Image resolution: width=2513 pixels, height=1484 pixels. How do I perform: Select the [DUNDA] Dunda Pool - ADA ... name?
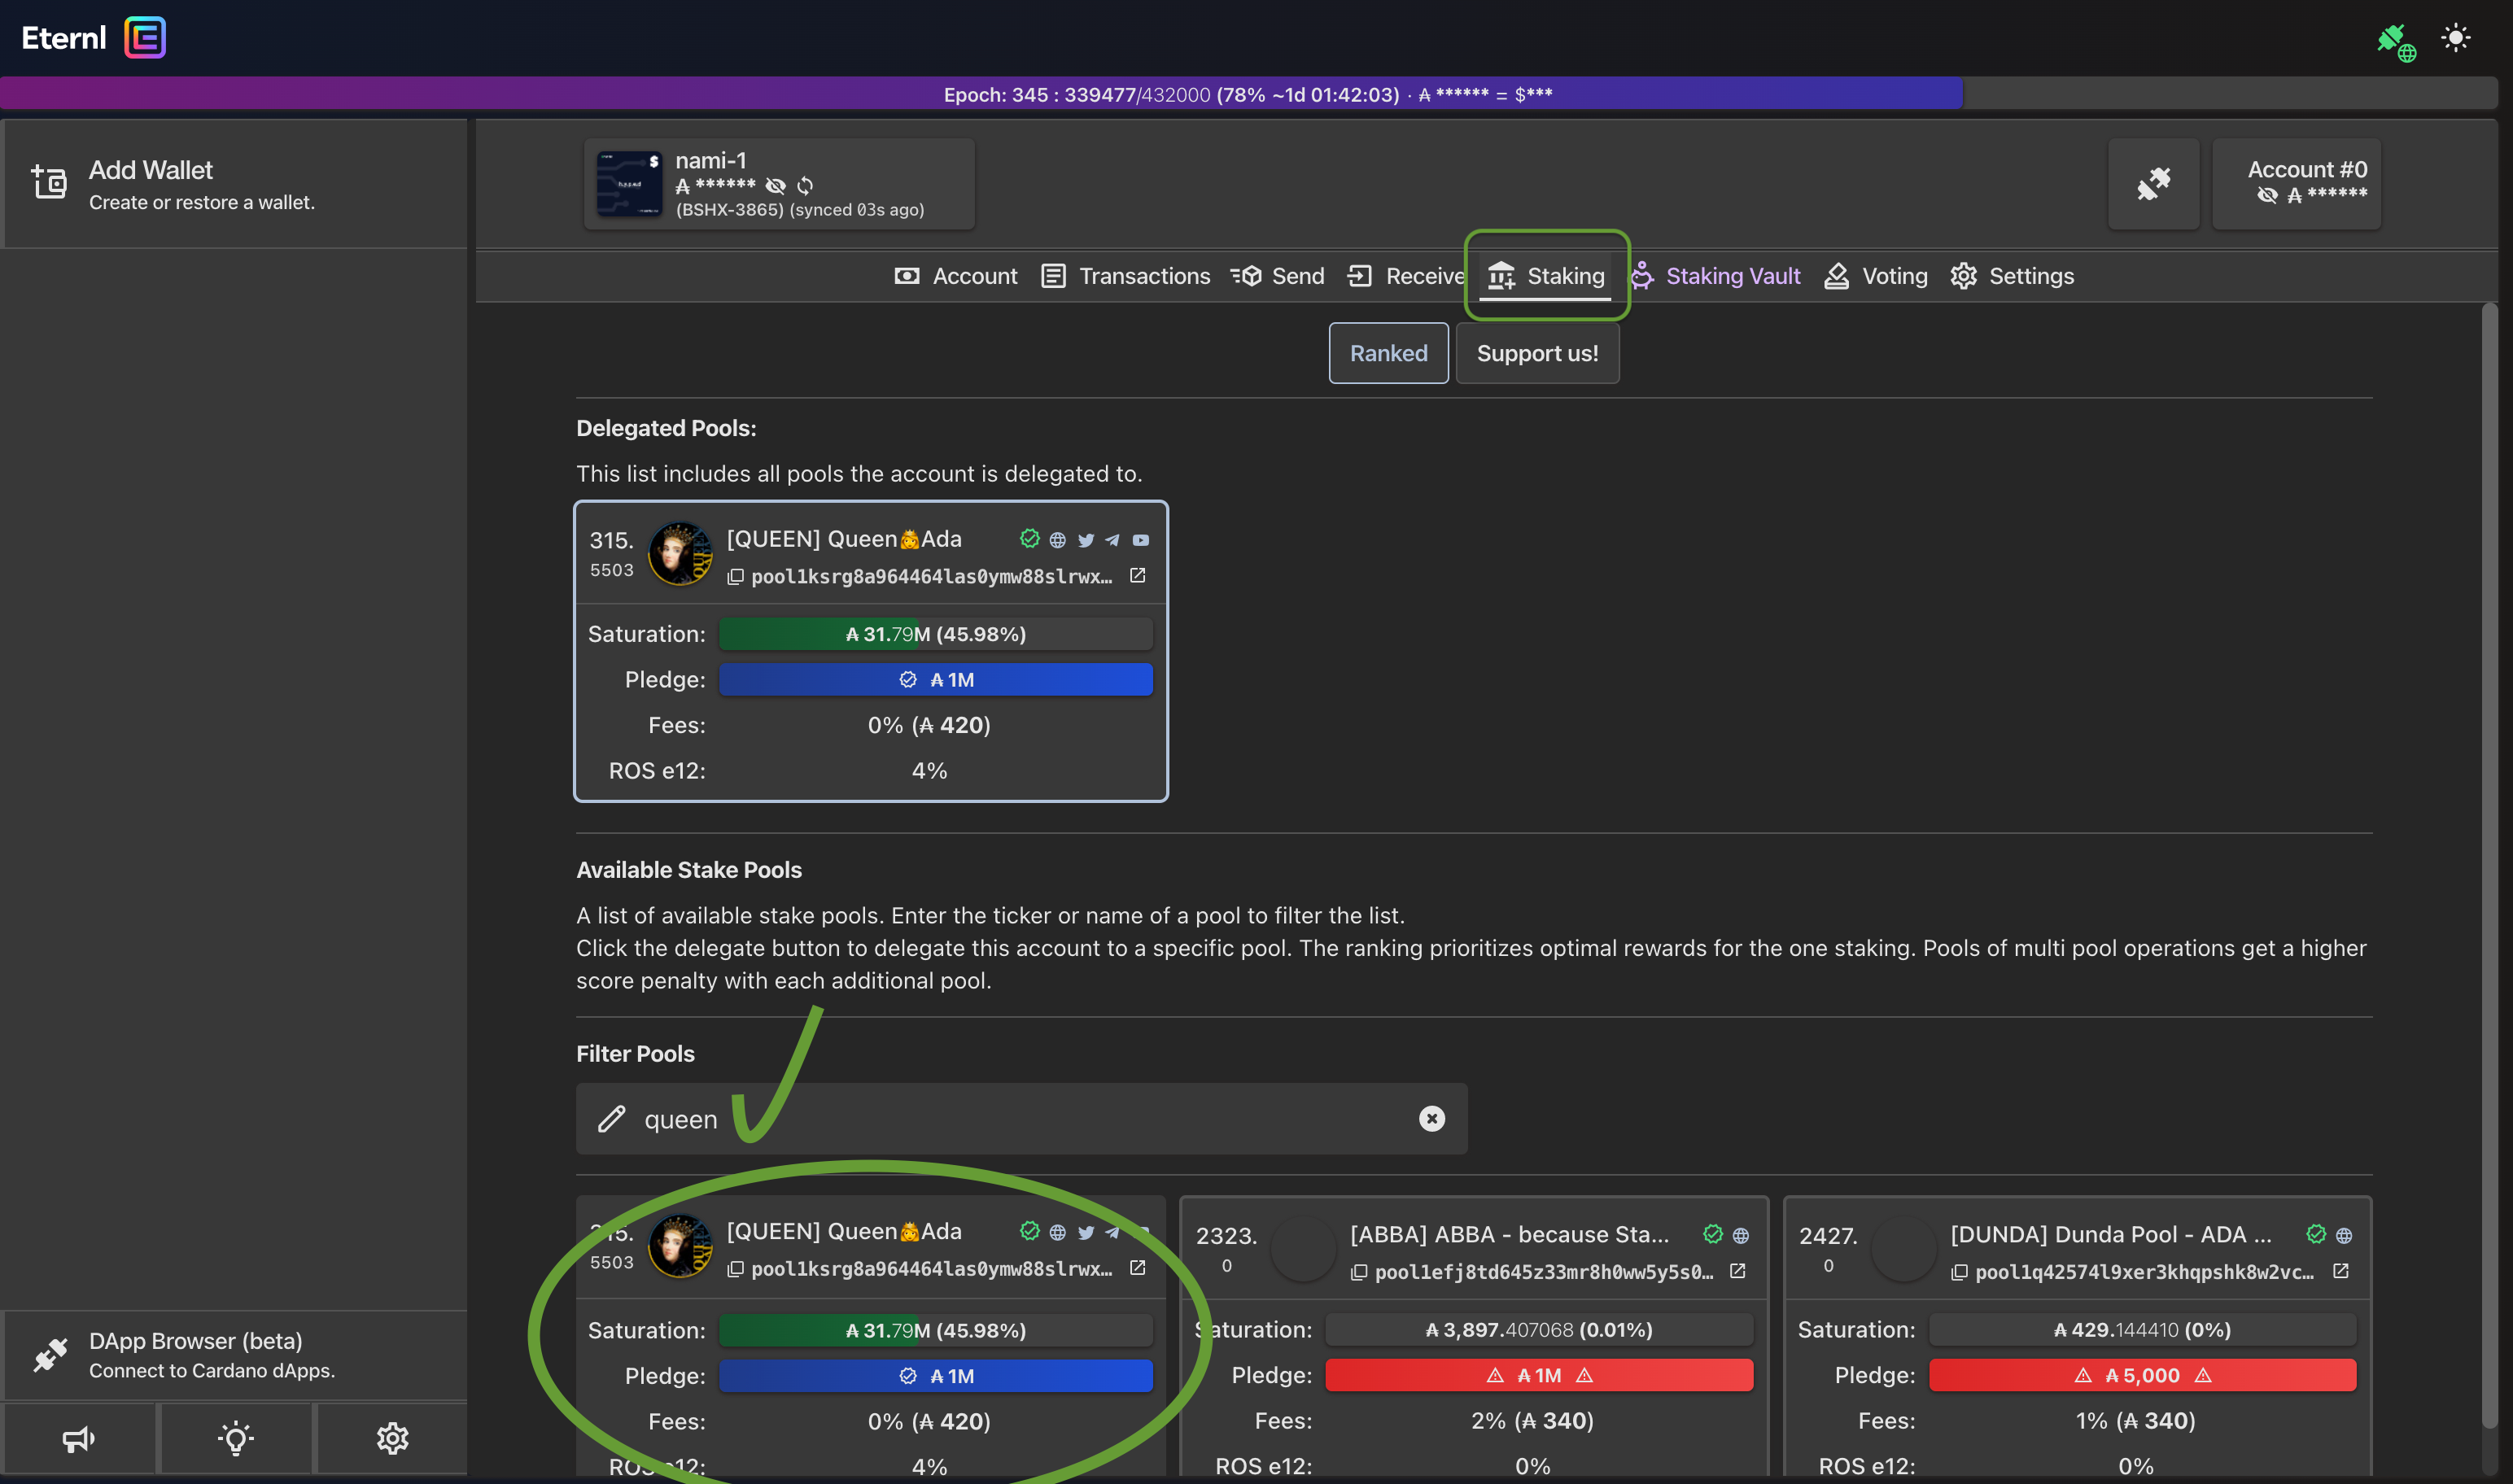(2111, 1235)
